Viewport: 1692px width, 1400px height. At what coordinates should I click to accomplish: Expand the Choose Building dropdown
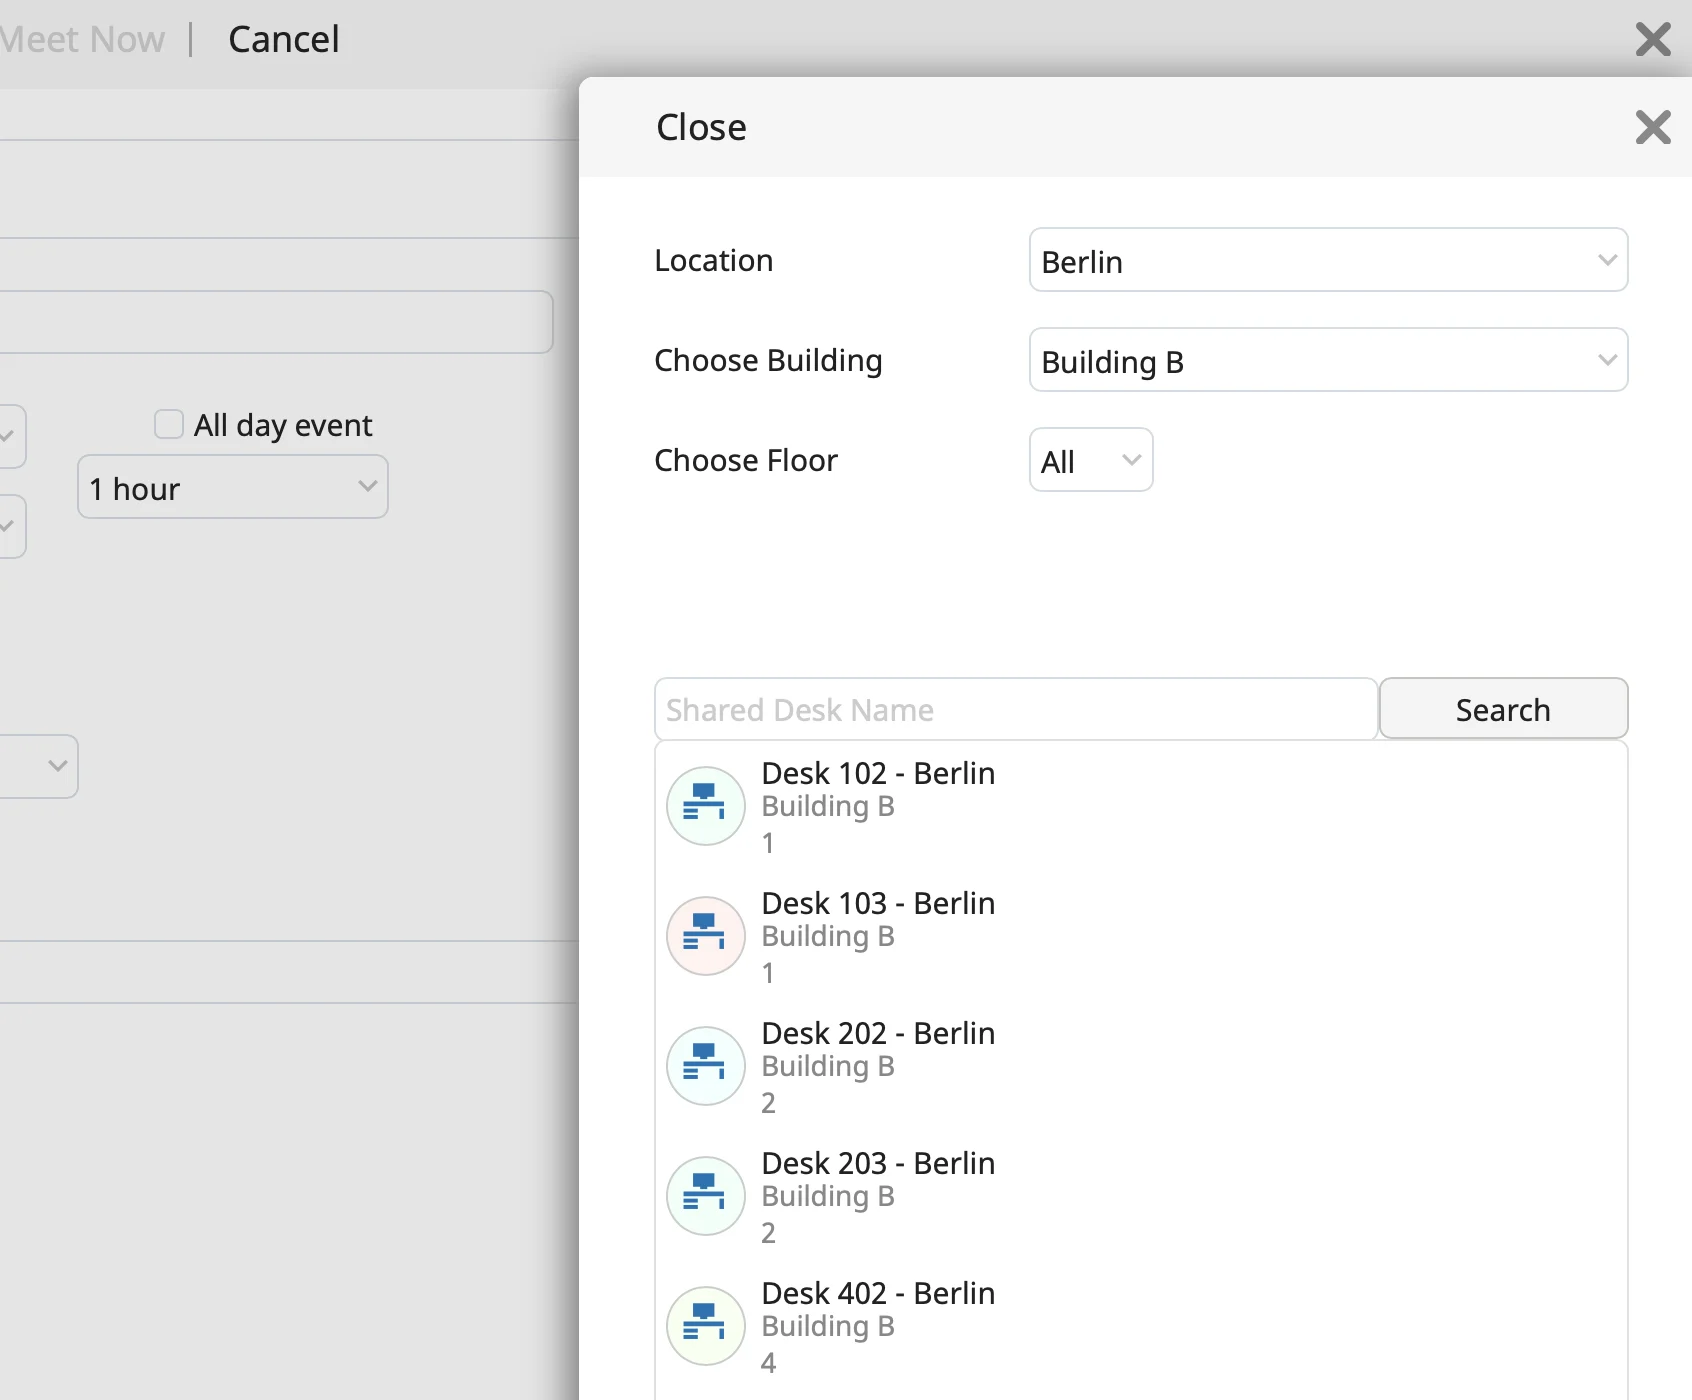click(x=1327, y=361)
